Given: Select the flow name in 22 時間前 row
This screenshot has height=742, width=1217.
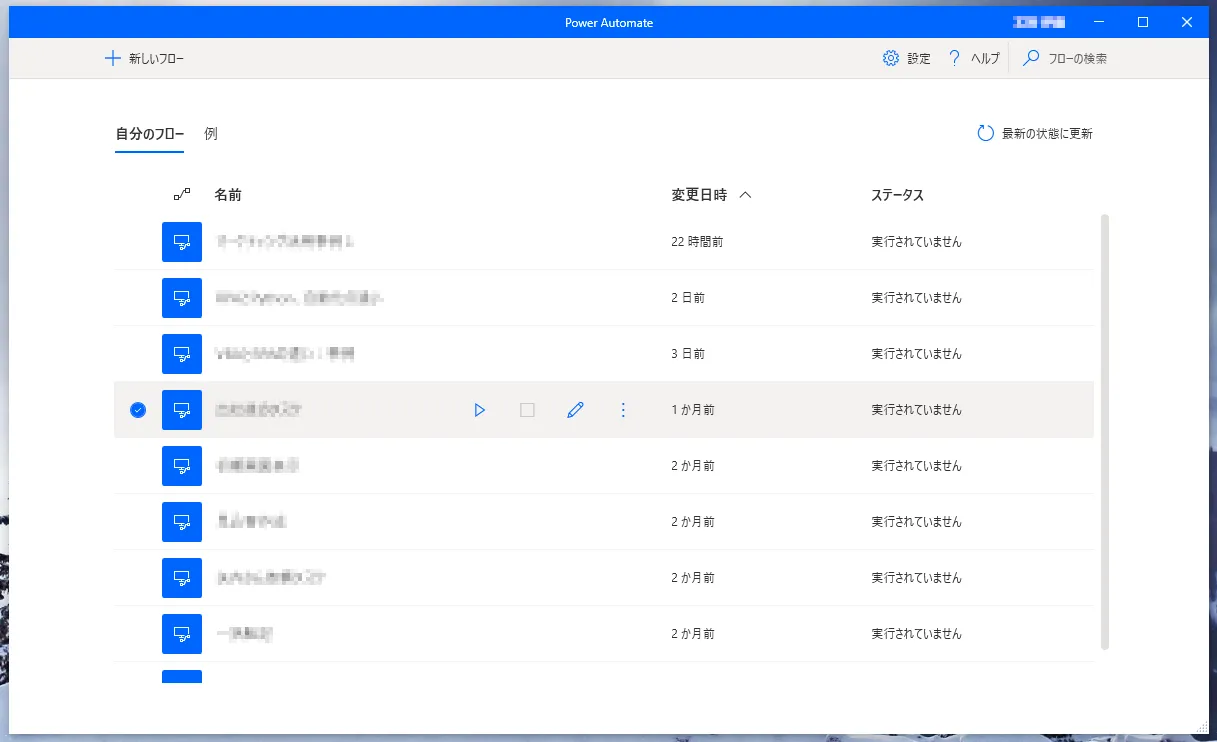Looking at the screenshot, I should [285, 242].
